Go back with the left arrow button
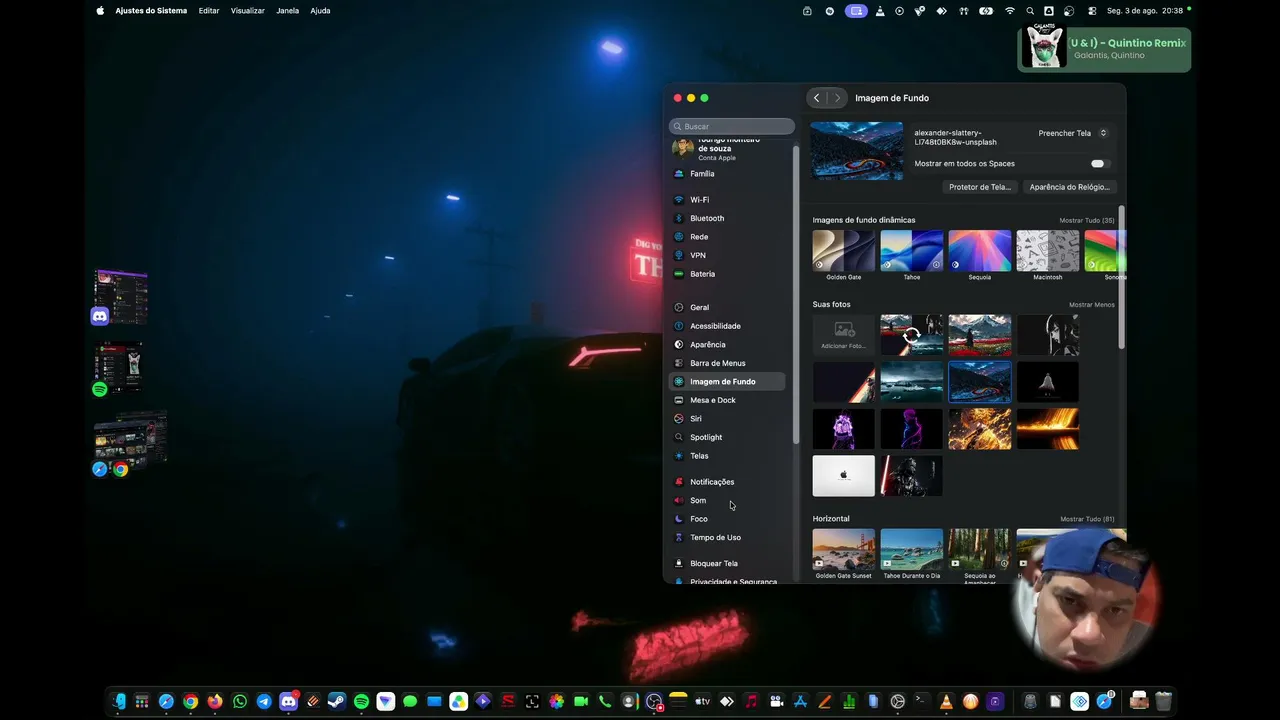1280x720 pixels. click(x=817, y=98)
